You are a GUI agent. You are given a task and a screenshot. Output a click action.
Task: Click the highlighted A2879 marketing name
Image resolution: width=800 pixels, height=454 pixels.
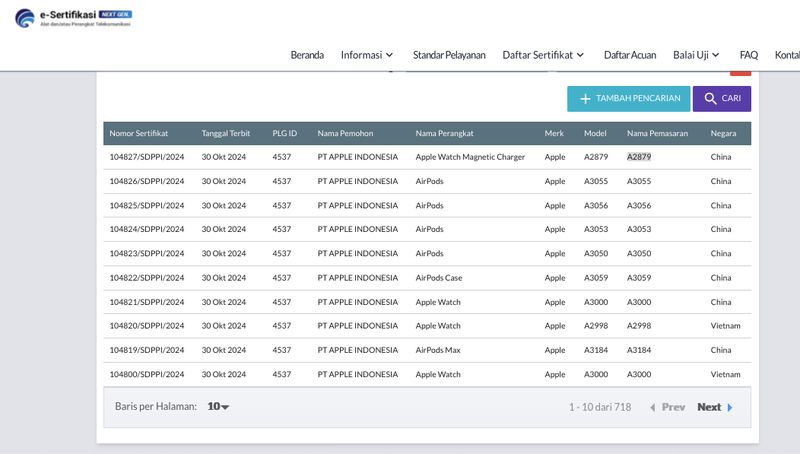pos(639,157)
